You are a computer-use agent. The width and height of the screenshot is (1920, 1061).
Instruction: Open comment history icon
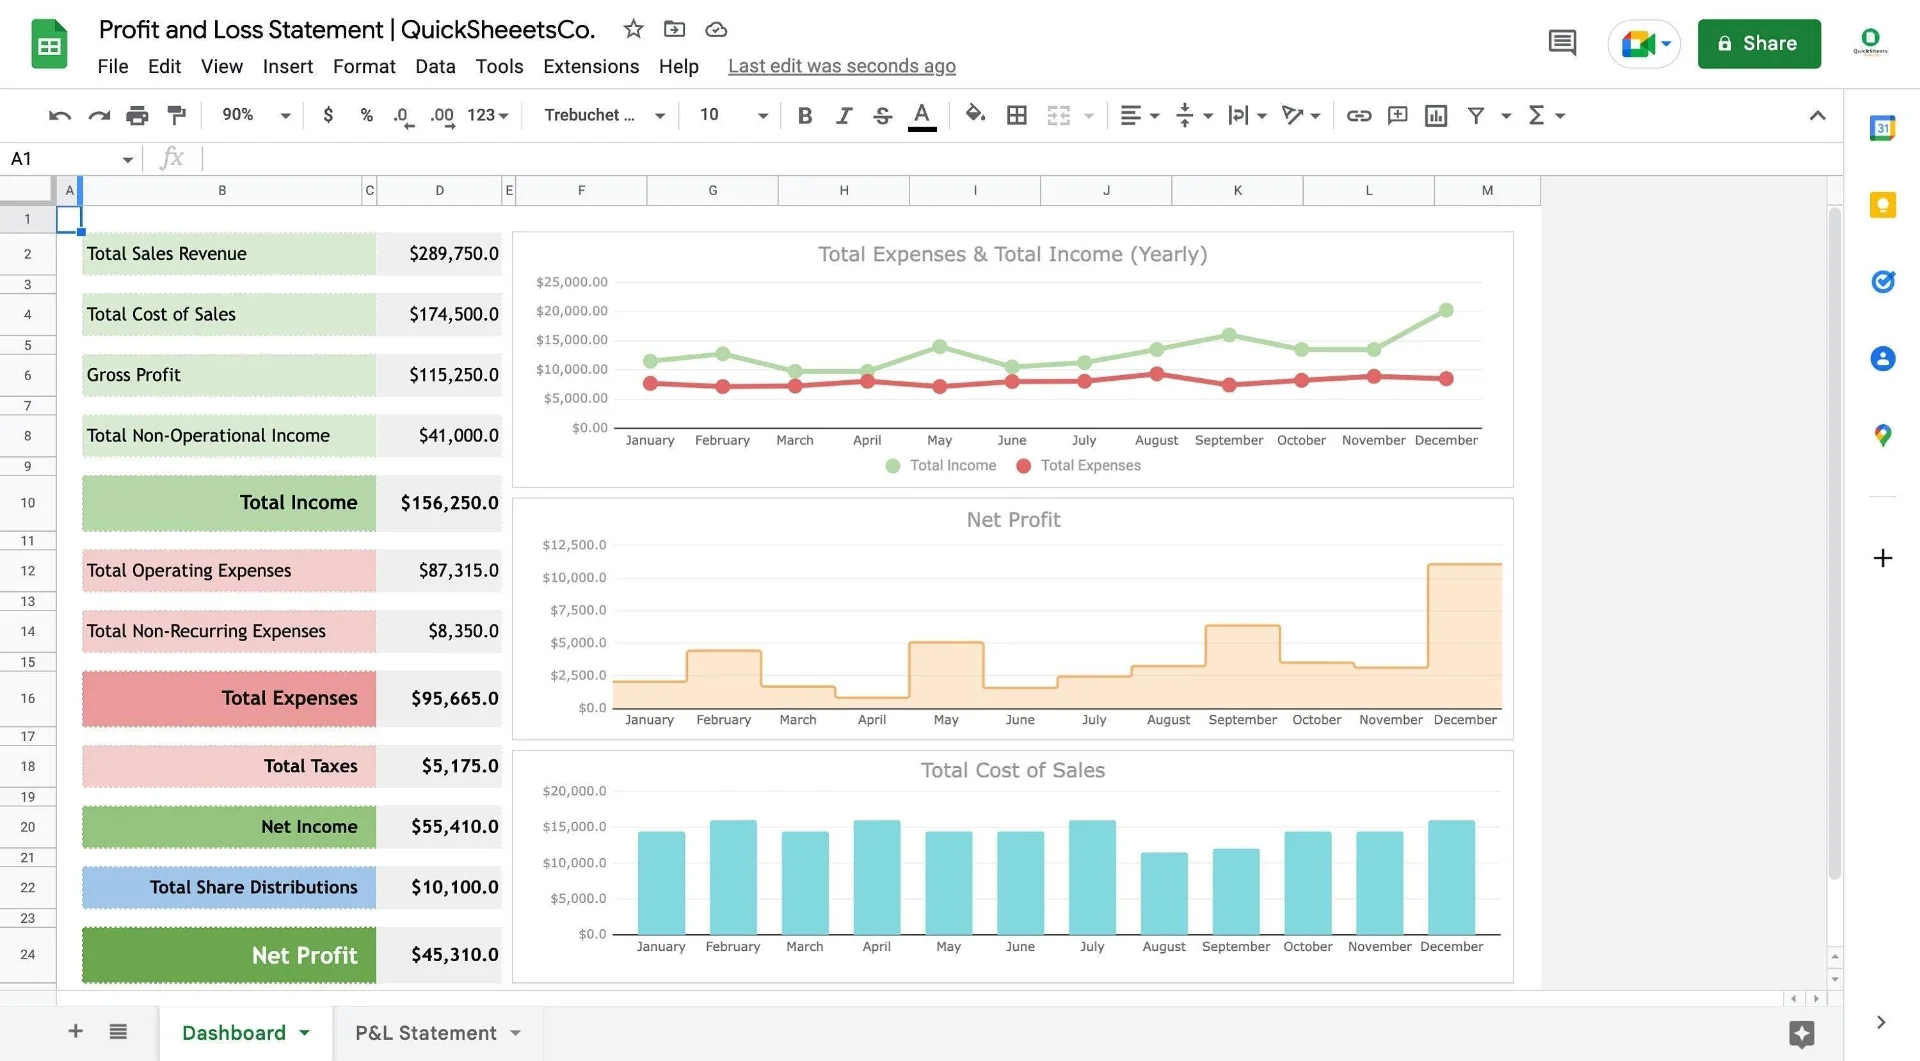(x=1562, y=43)
